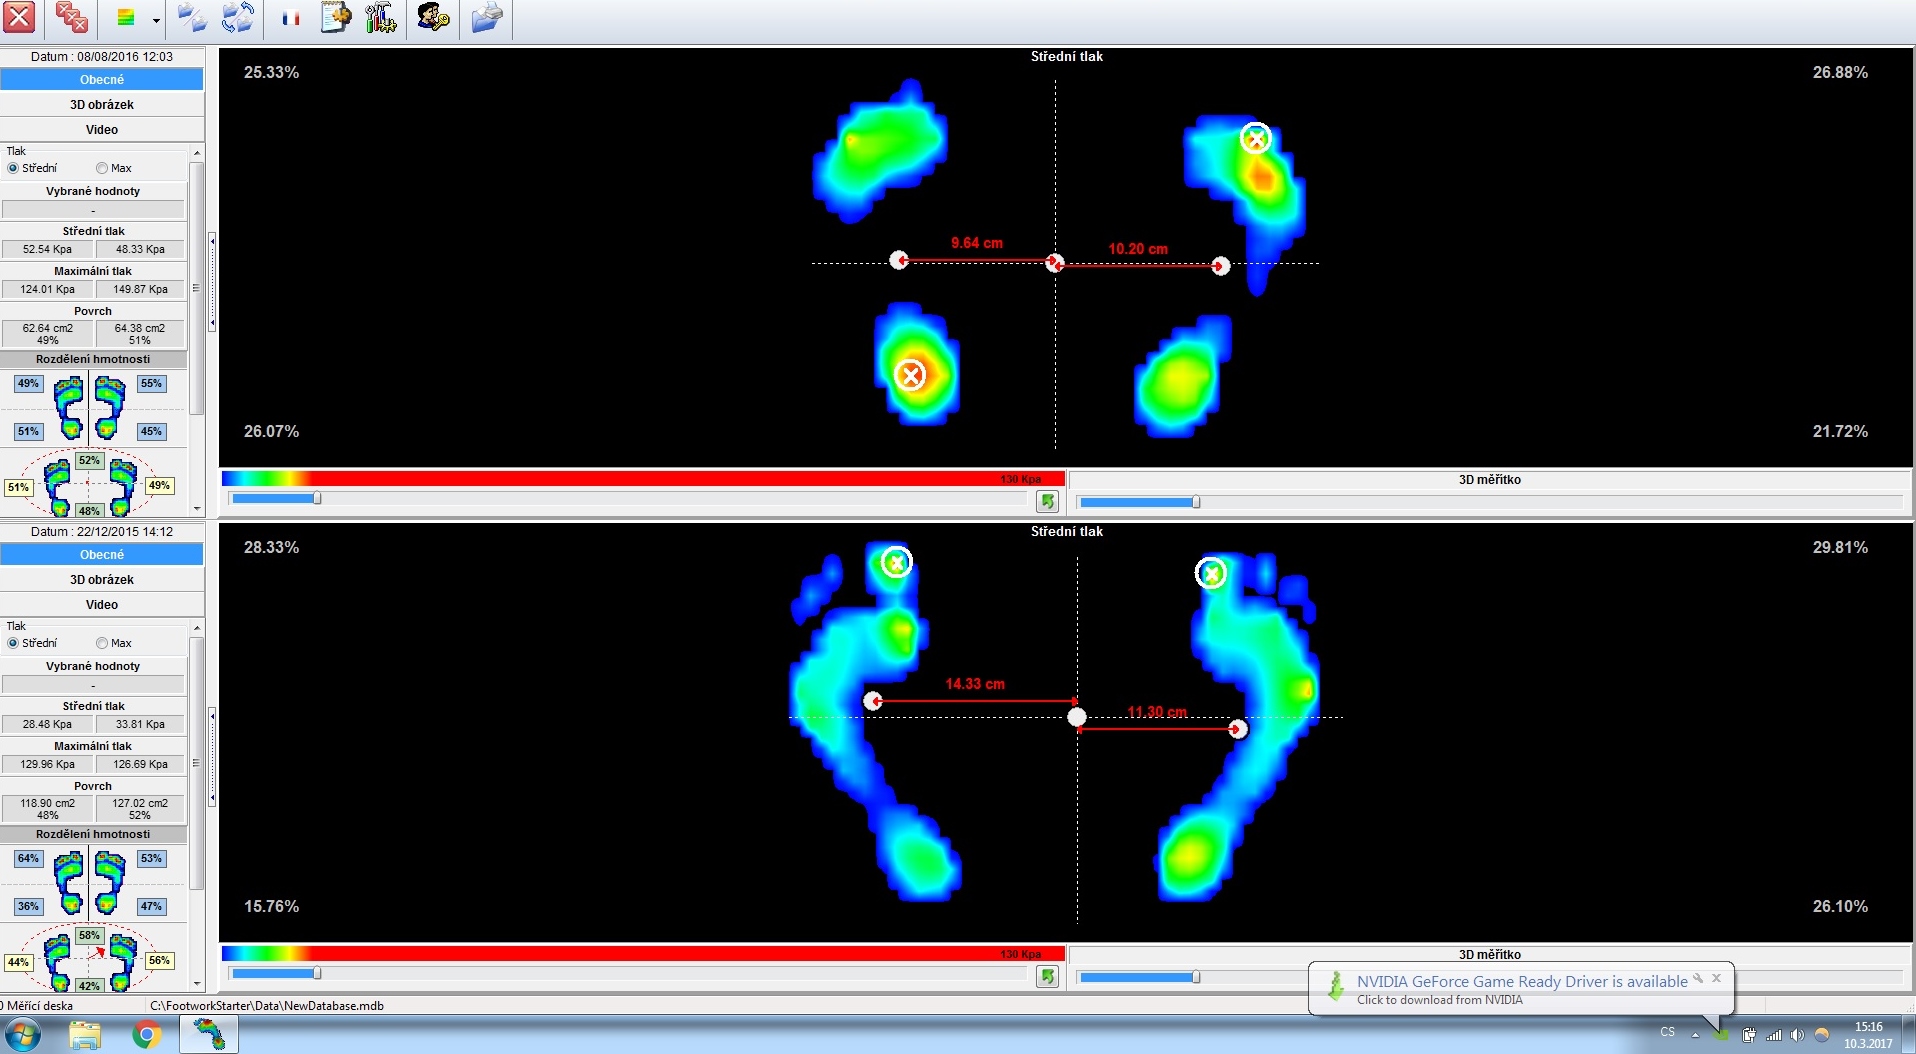Viewport: 1916px width, 1054px height.
Task: Collapse lower side panel via splitter arrow
Action: (212, 757)
